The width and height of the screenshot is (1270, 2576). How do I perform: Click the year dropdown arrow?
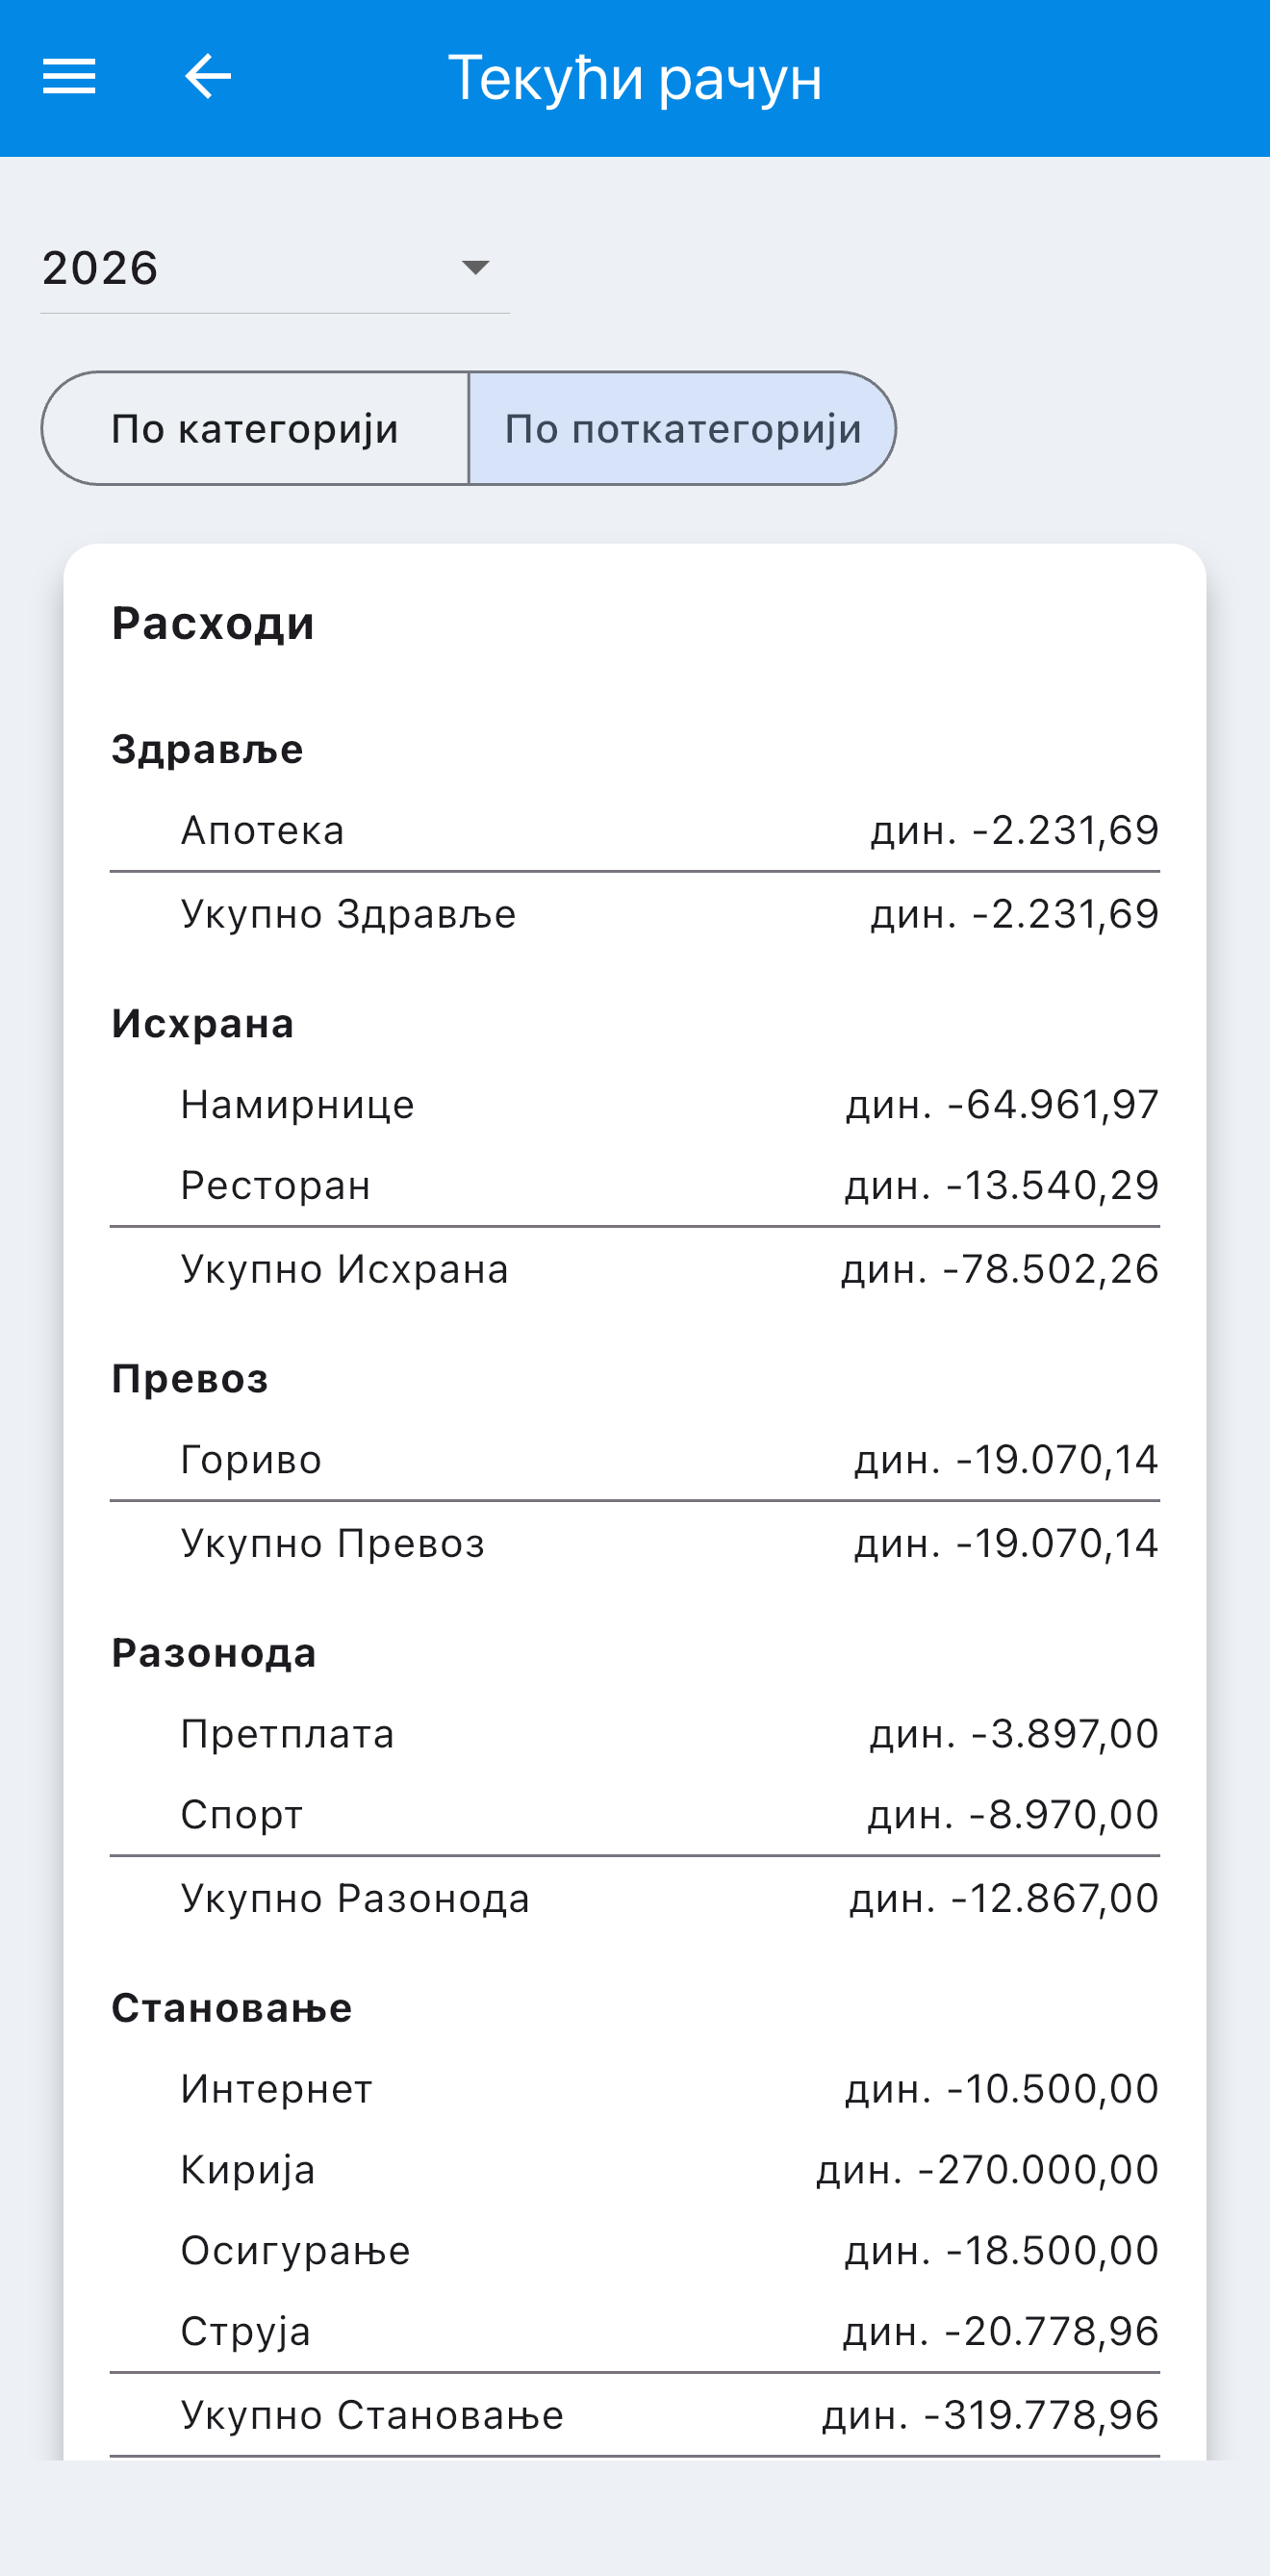pyautogui.click(x=475, y=267)
